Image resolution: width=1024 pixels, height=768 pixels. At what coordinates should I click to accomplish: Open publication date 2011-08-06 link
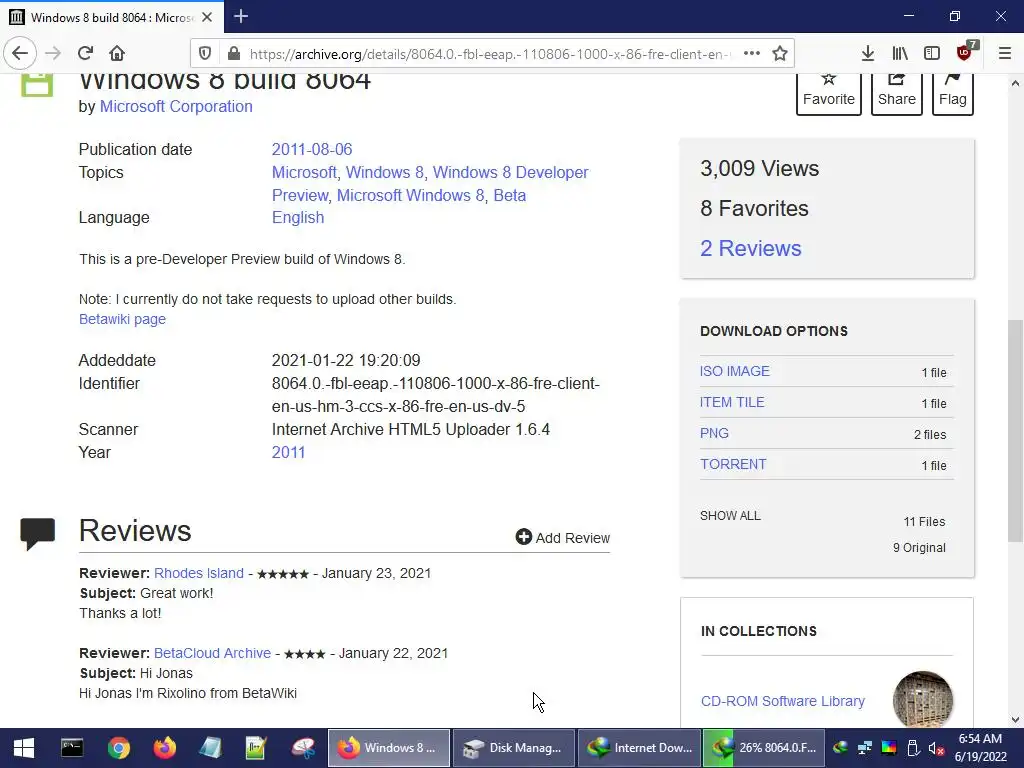(312, 150)
